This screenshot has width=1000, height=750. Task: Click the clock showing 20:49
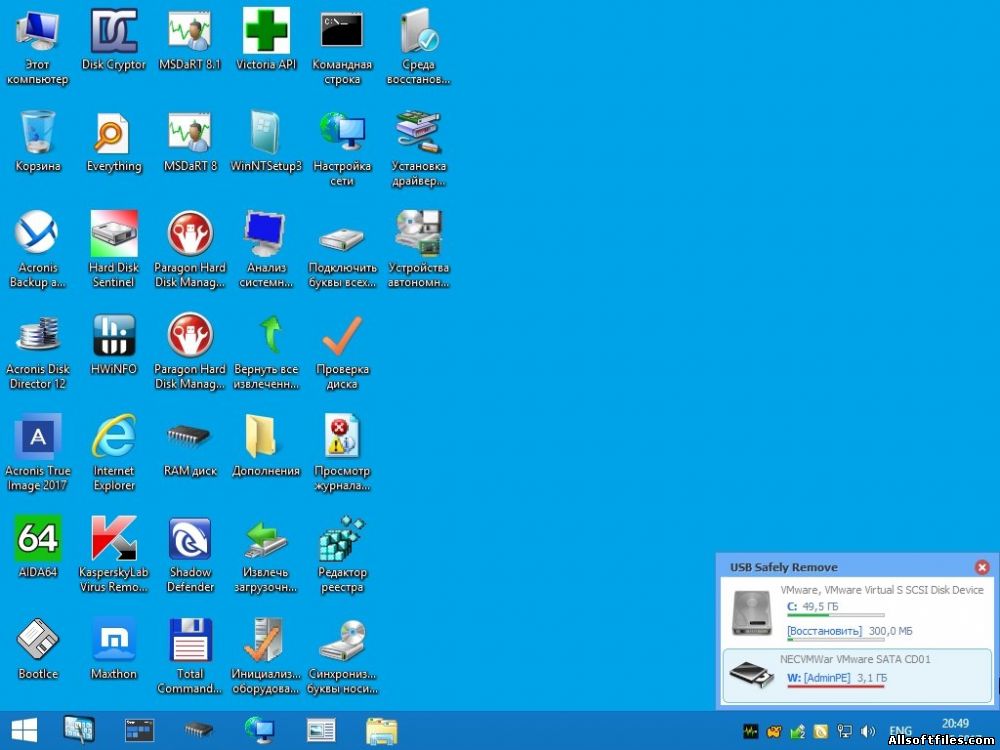(955, 723)
